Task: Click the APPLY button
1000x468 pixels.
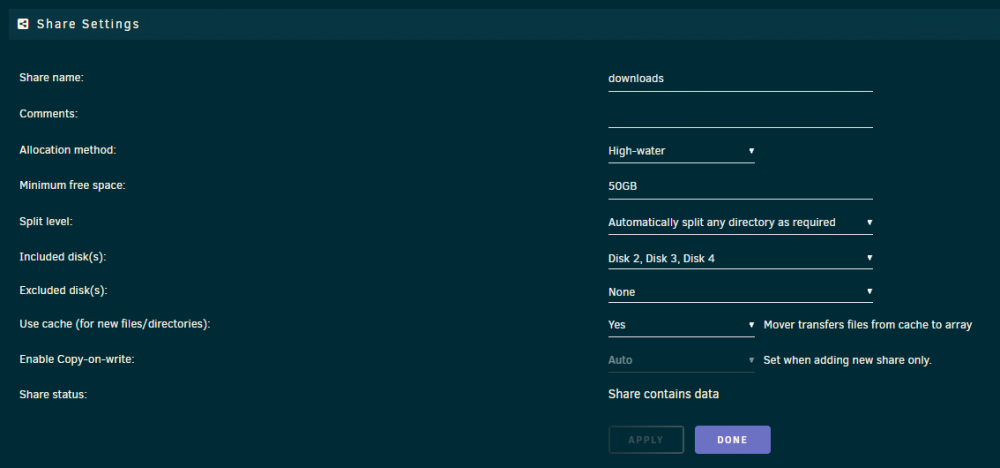Action: point(646,440)
